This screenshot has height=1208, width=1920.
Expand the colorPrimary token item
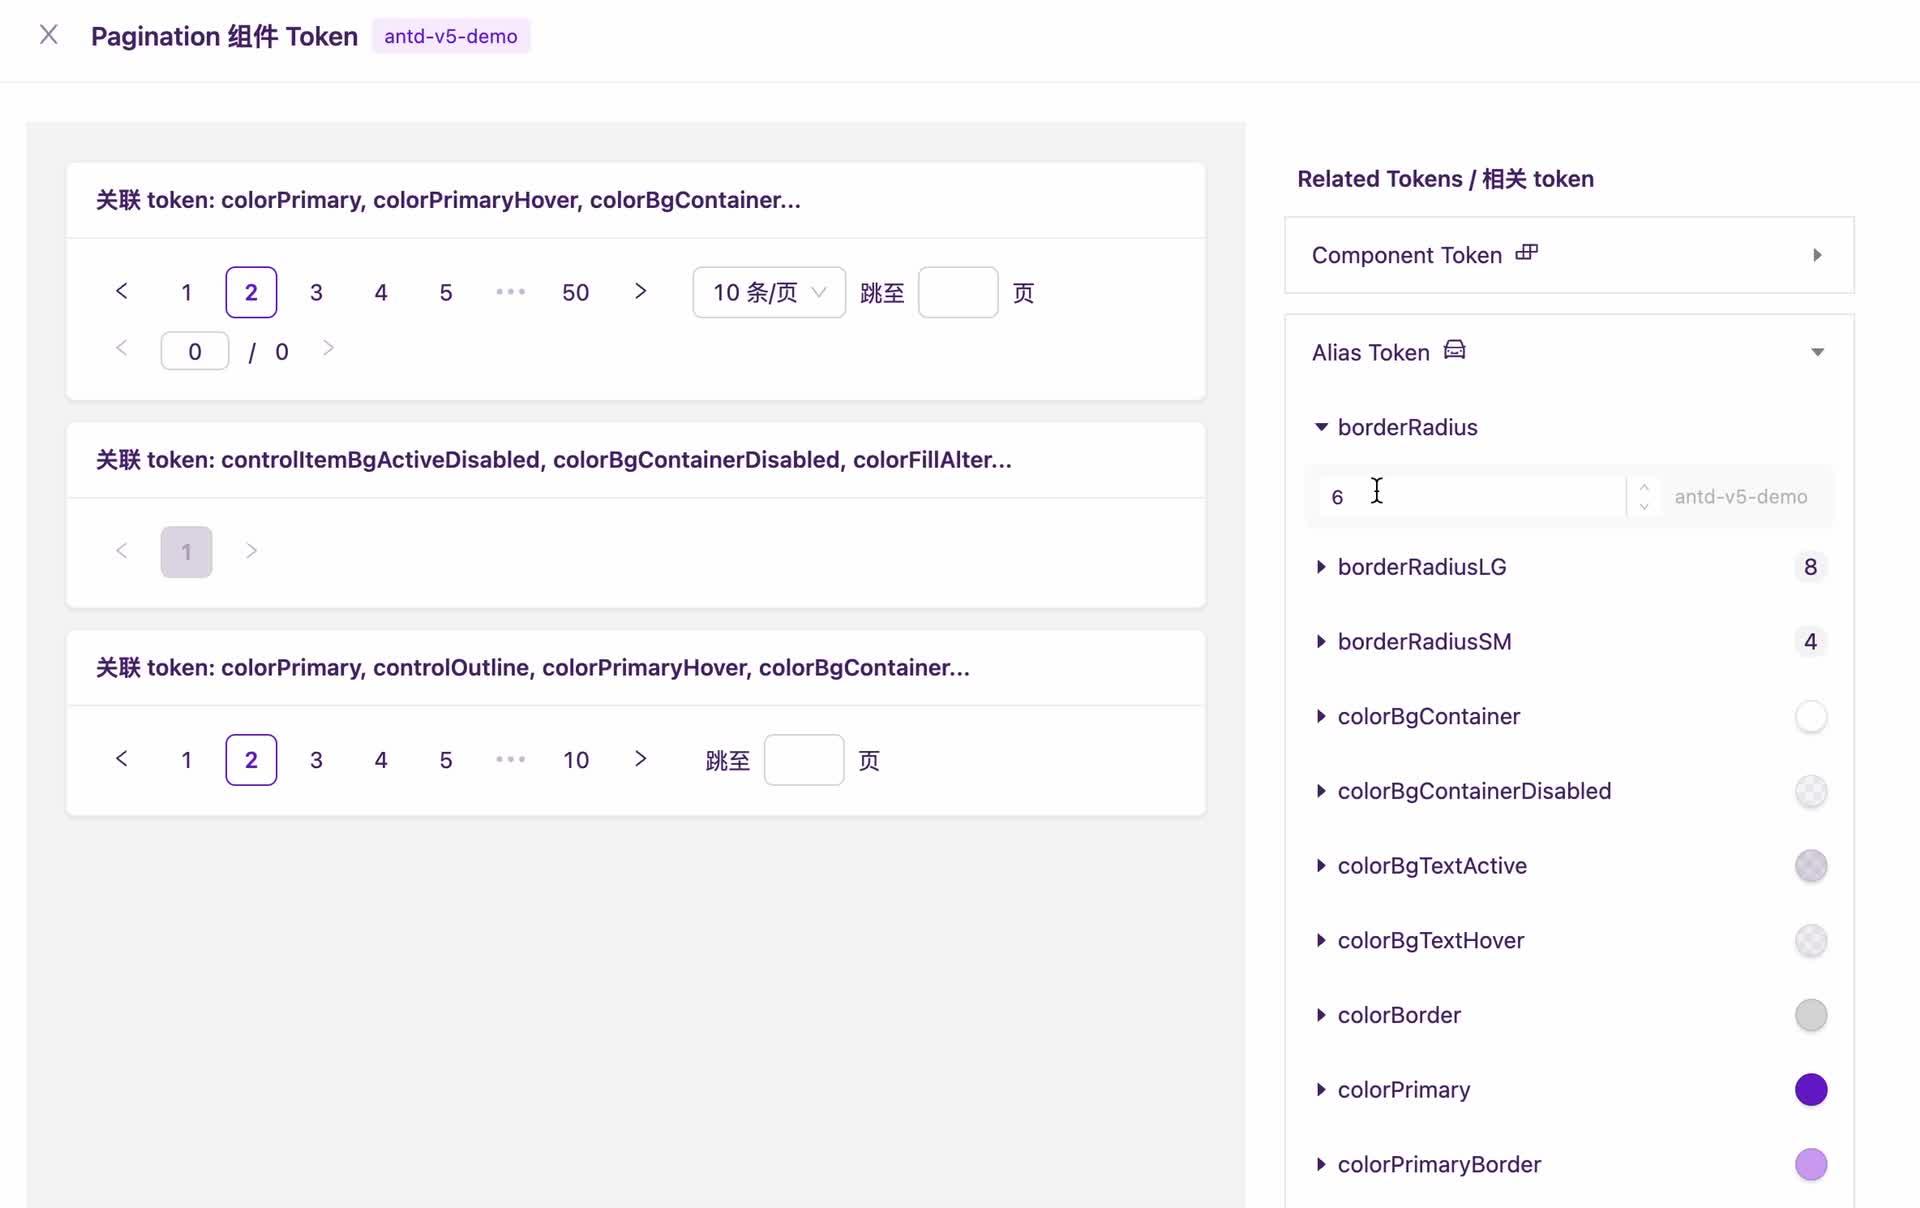[1321, 1090]
